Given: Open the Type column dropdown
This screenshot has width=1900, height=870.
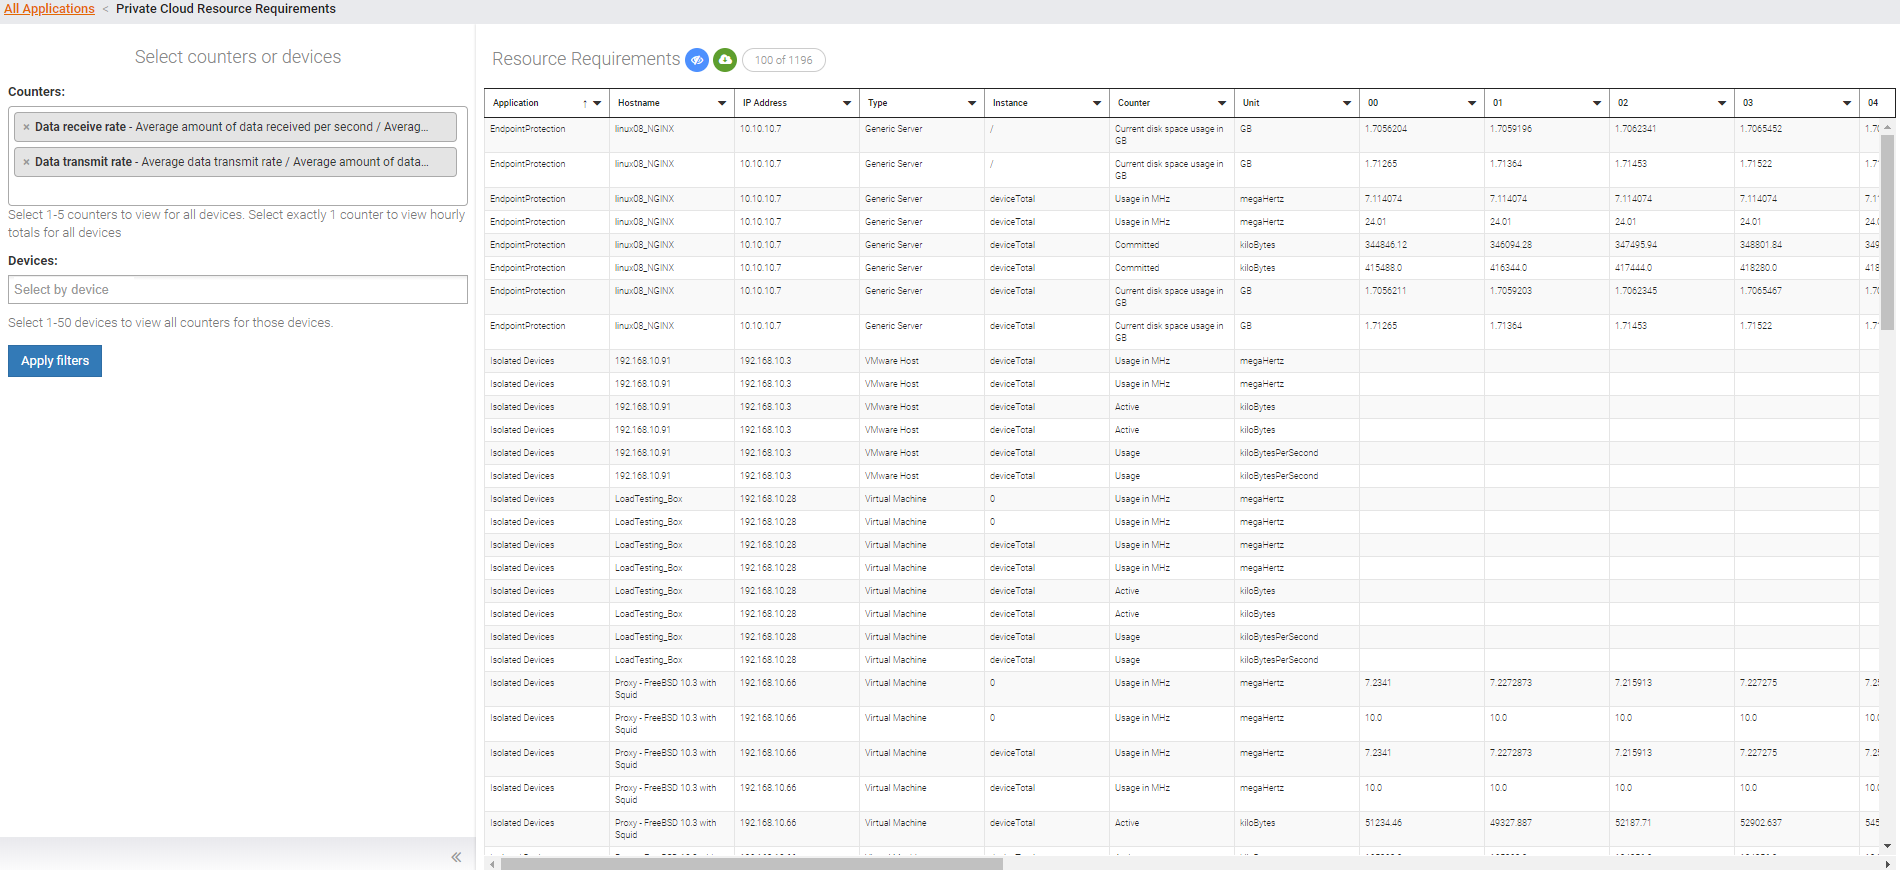Looking at the screenshot, I should 972,103.
